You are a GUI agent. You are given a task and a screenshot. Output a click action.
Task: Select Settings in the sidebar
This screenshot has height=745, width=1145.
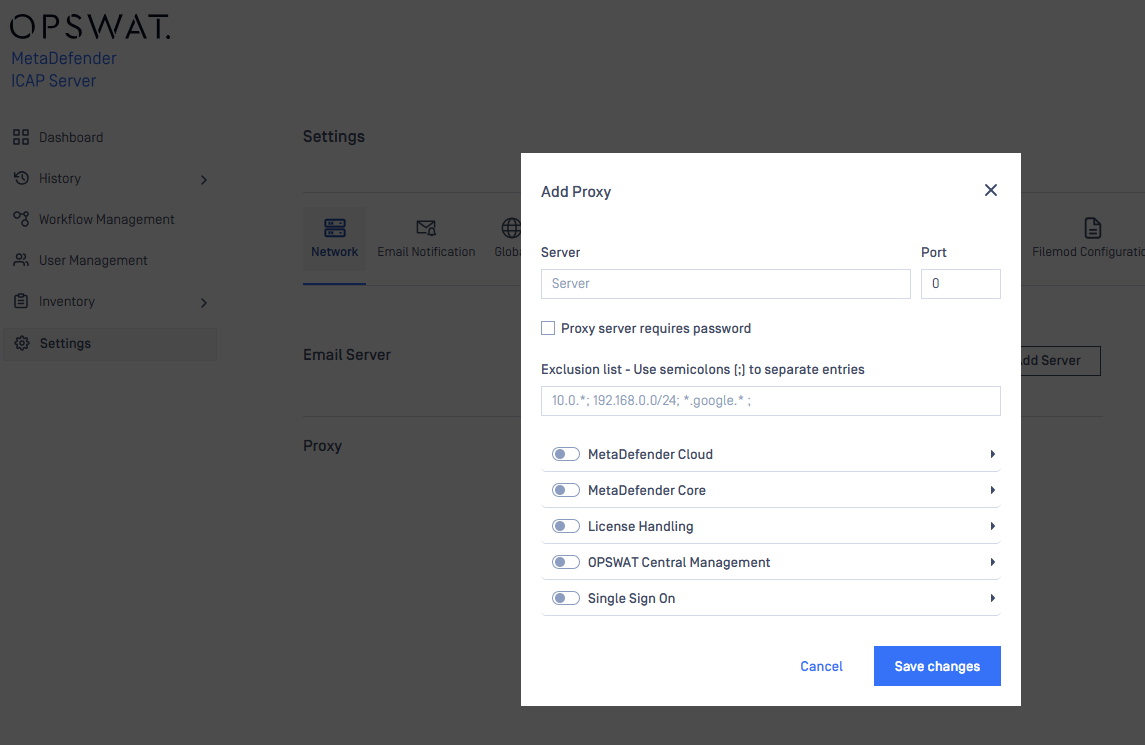(110, 343)
